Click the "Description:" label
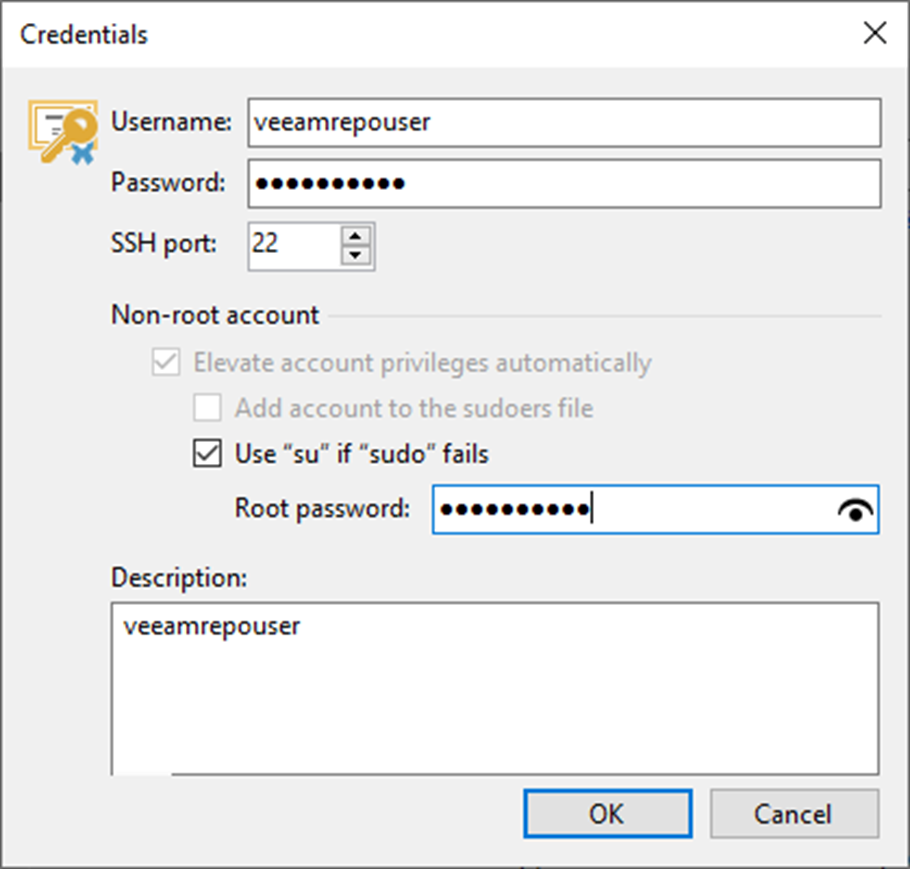This screenshot has width=910, height=869. (179, 577)
